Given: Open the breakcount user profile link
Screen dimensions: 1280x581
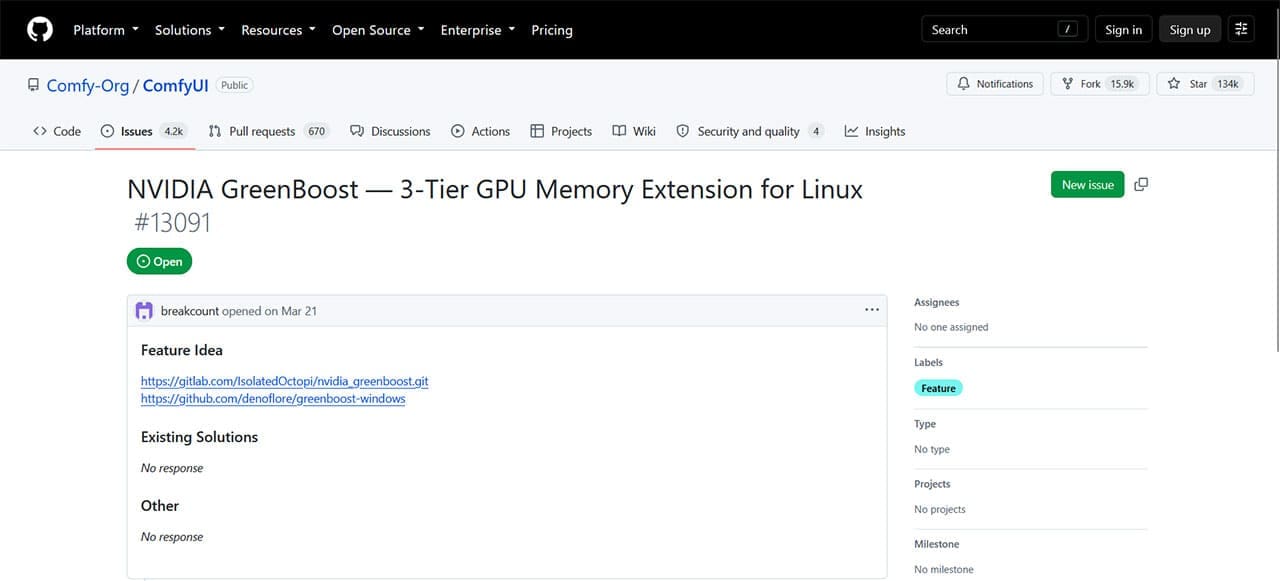Looking at the screenshot, I should [190, 311].
